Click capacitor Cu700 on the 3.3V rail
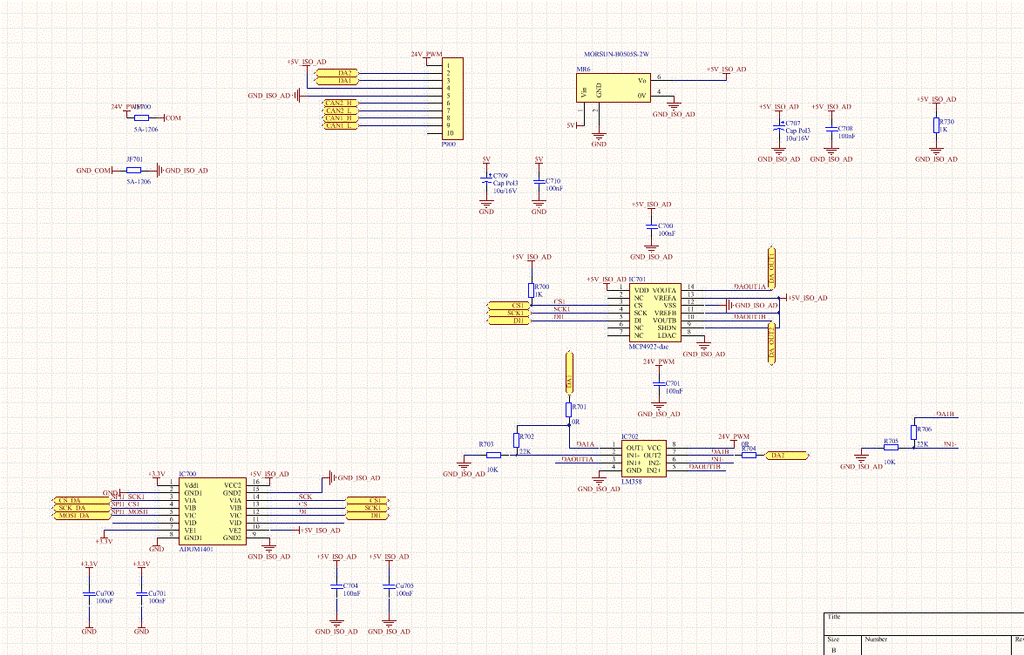The height and width of the screenshot is (655, 1024). (x=89, y=598)
